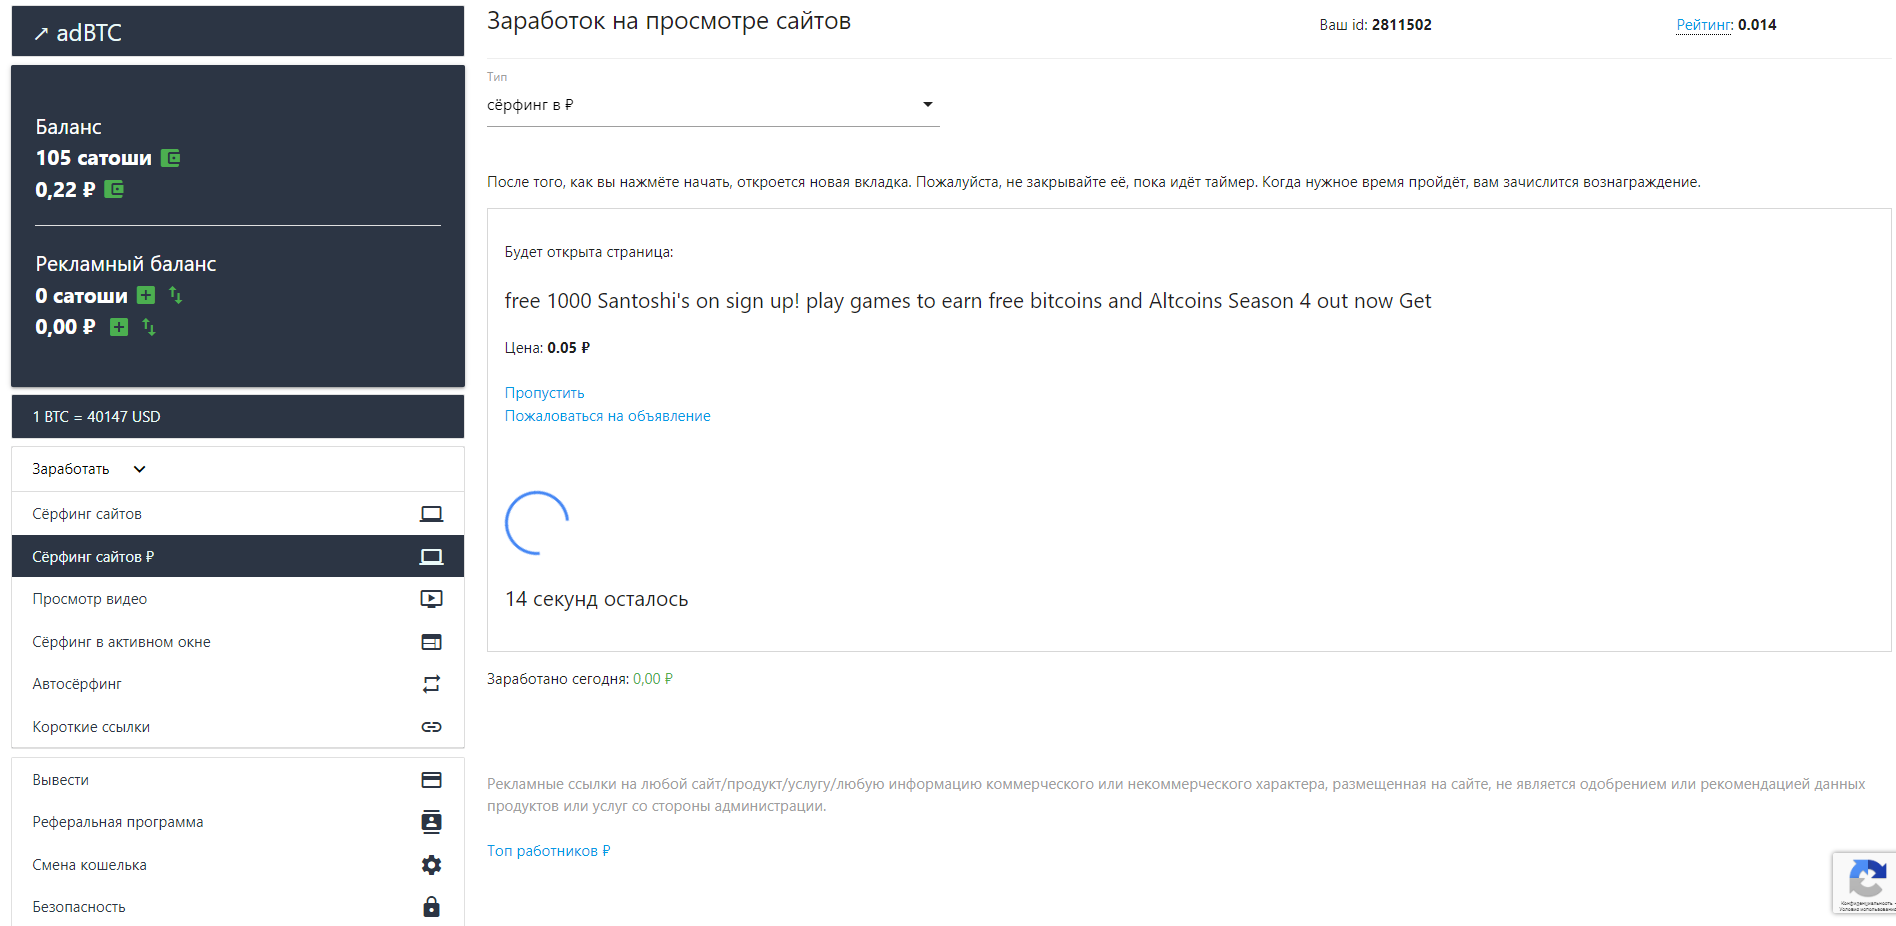Click the reCAPTCHA badge
Image resolution: width=1896 pixels, height=926 pixels.
[1865, 882]
